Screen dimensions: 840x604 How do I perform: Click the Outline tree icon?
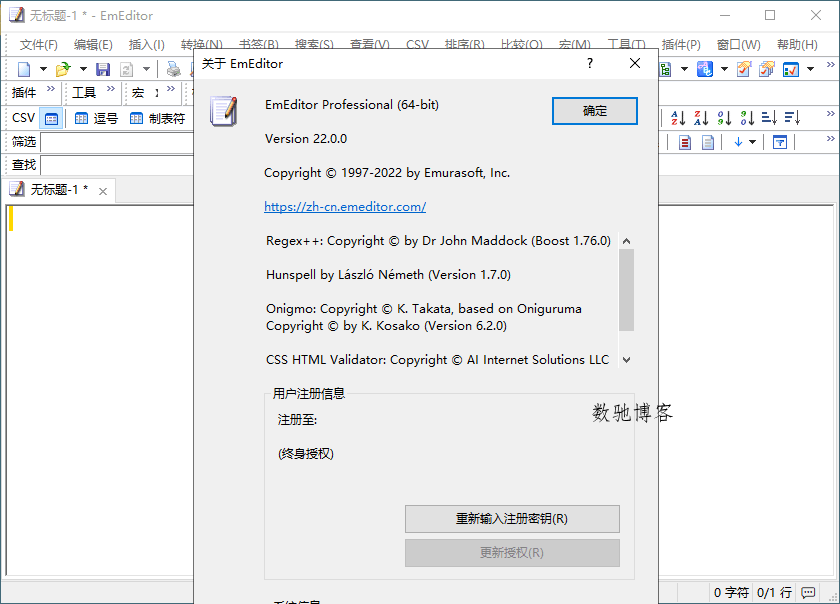click(x=665, y=69)
